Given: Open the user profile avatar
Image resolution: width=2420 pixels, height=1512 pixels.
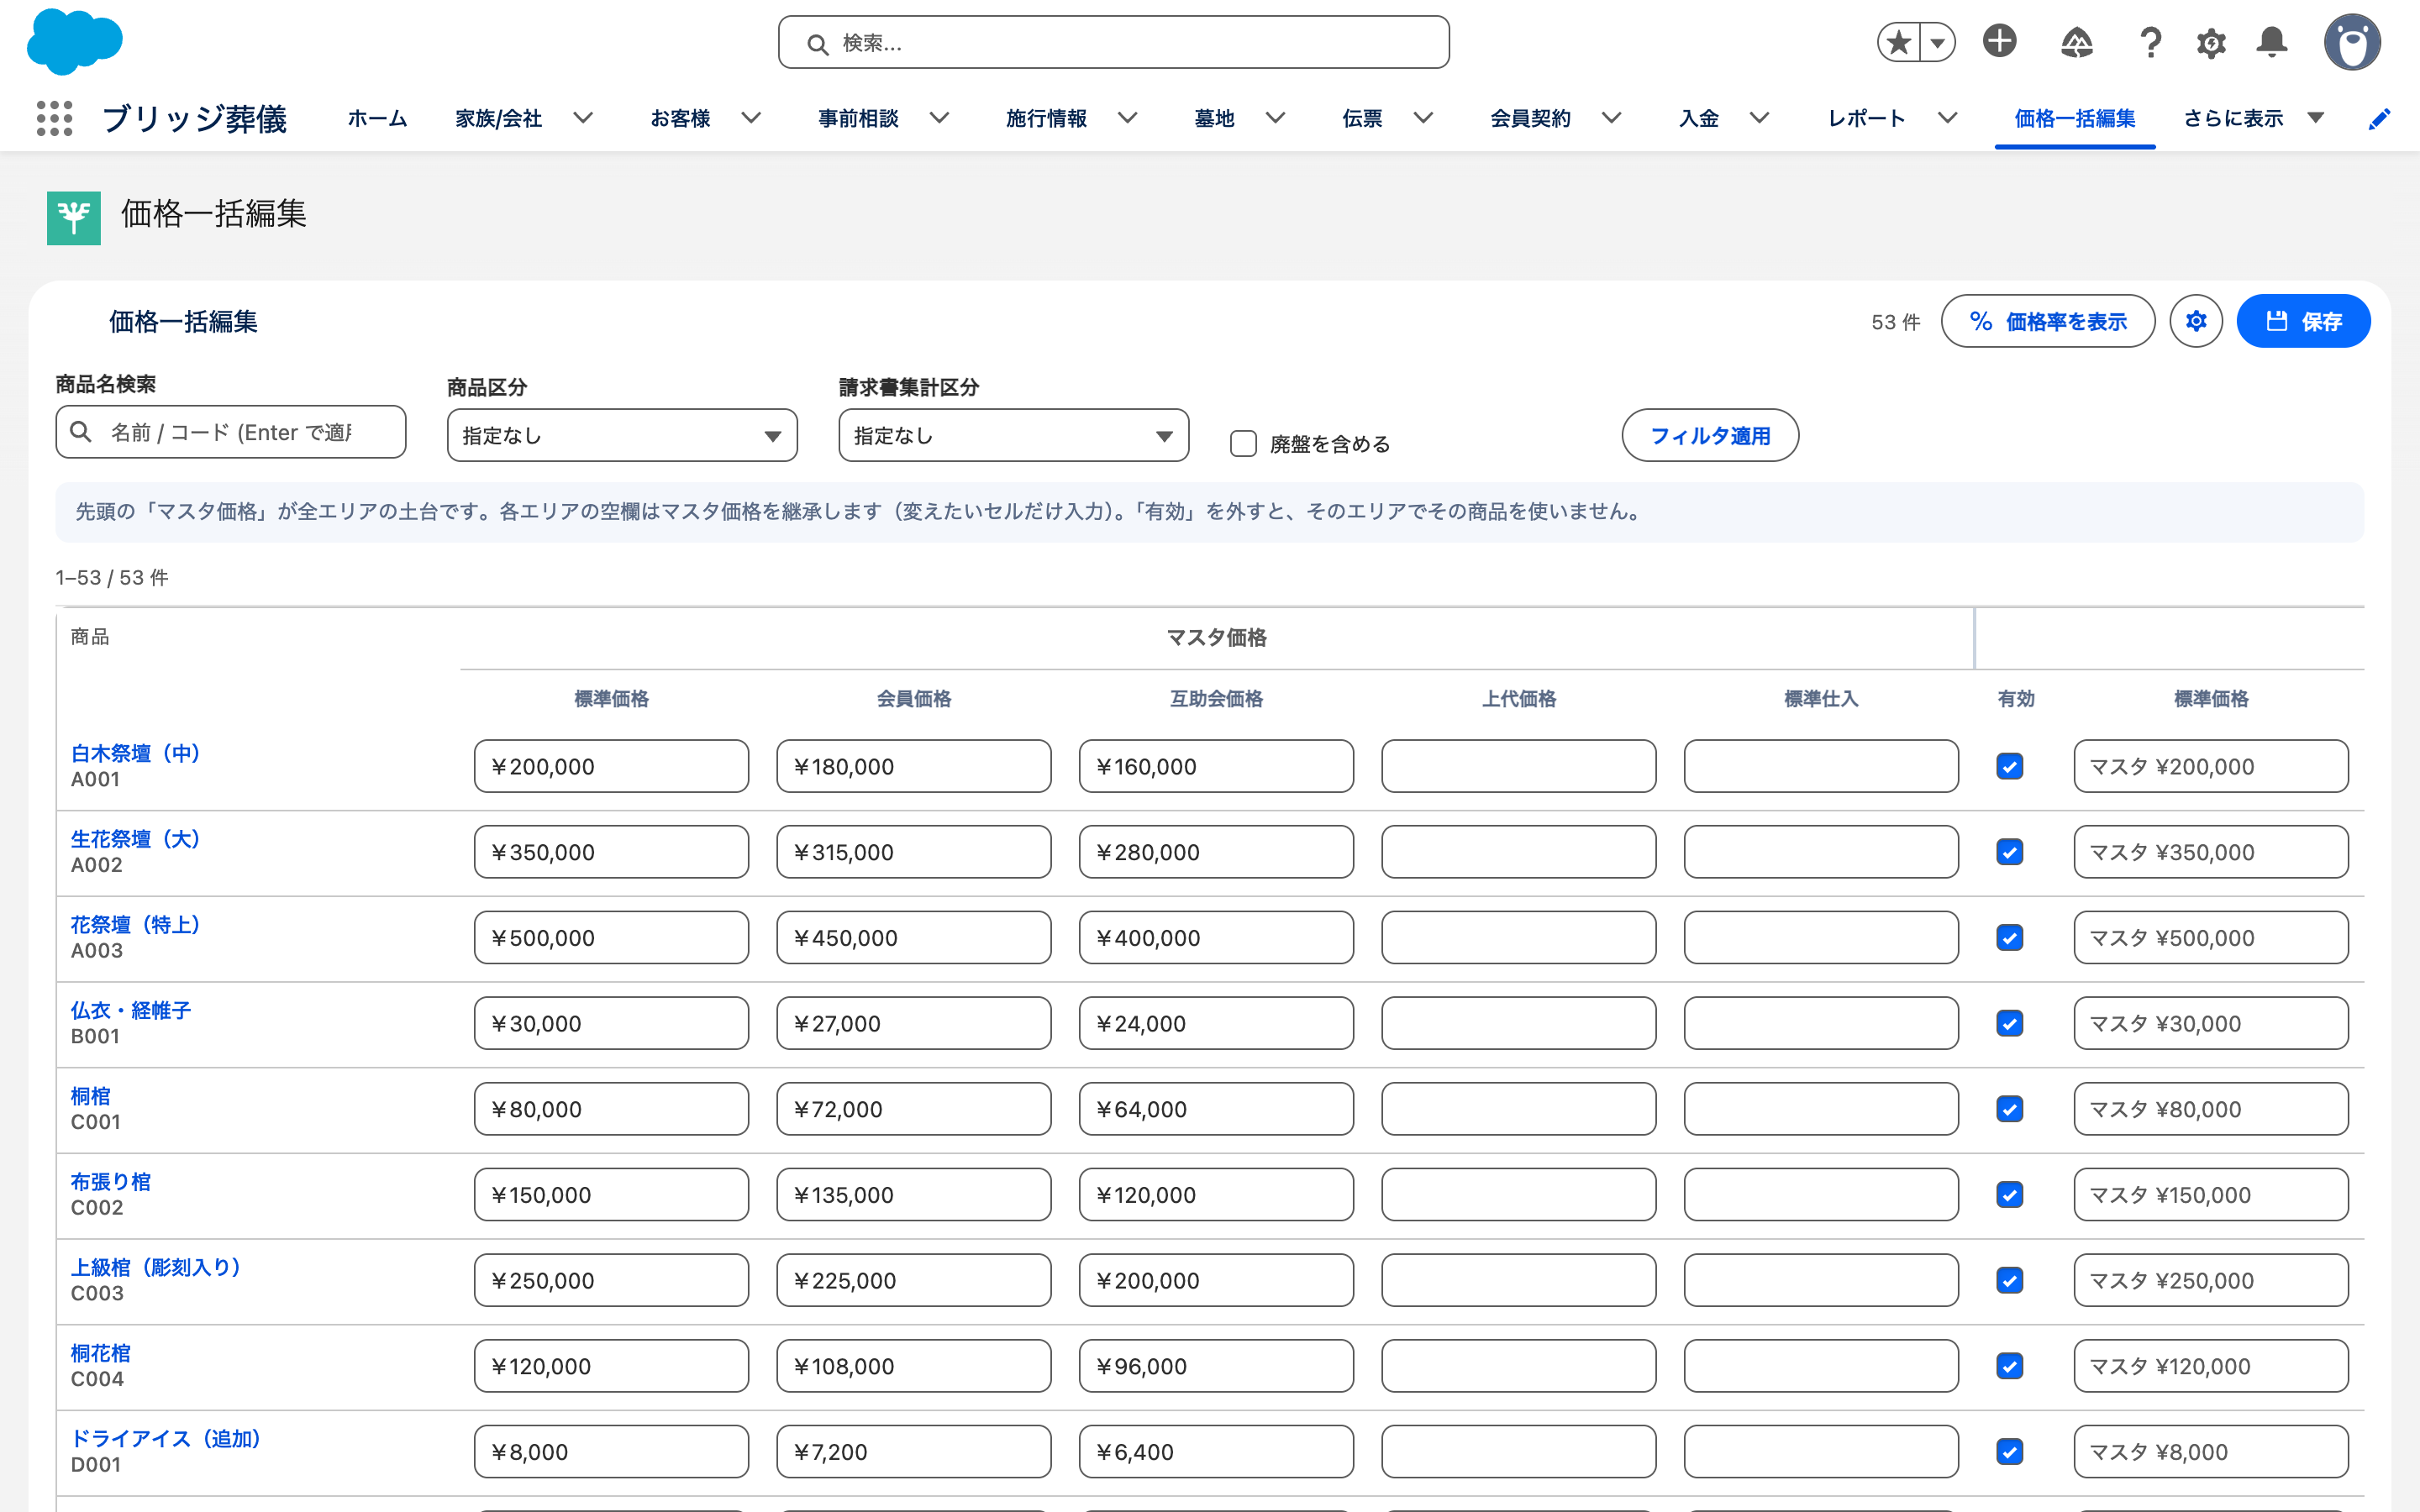Looking at the screenshot, I should coord(2352,42).
